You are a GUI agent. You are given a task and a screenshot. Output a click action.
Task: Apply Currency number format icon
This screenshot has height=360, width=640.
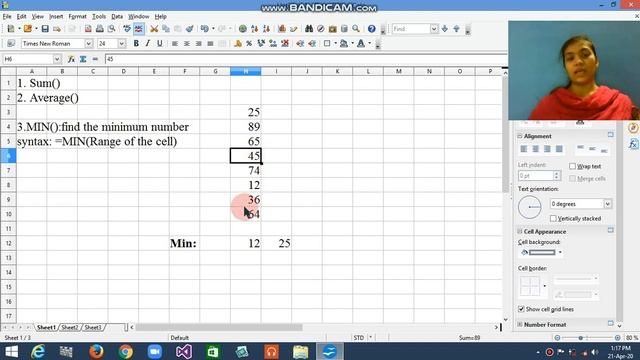(x=238, y=43)
